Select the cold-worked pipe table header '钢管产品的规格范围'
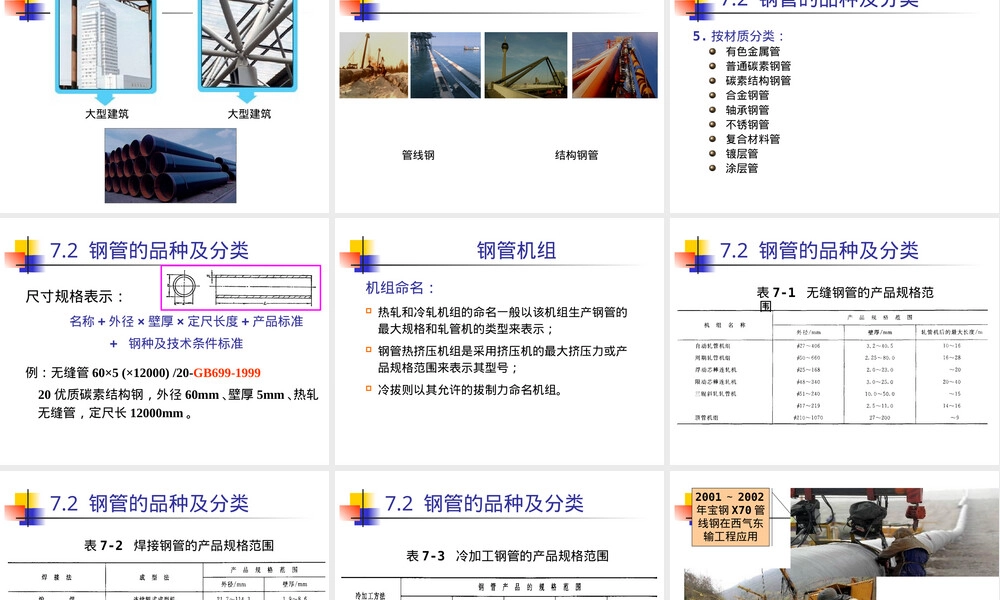 [529, 587]
